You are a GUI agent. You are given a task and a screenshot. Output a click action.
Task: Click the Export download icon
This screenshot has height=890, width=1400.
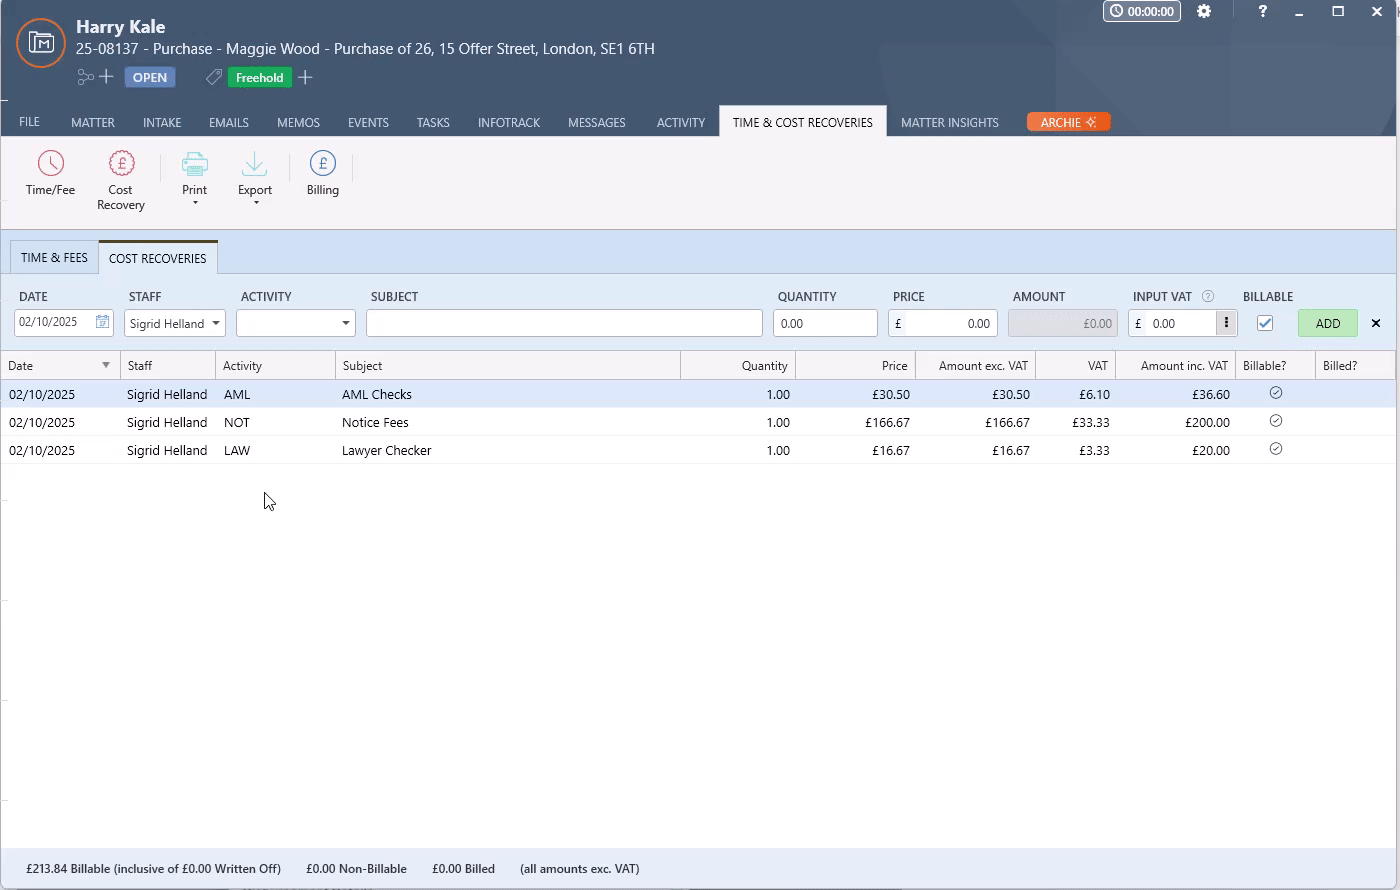pyautogui.click(x=254, y=163)
